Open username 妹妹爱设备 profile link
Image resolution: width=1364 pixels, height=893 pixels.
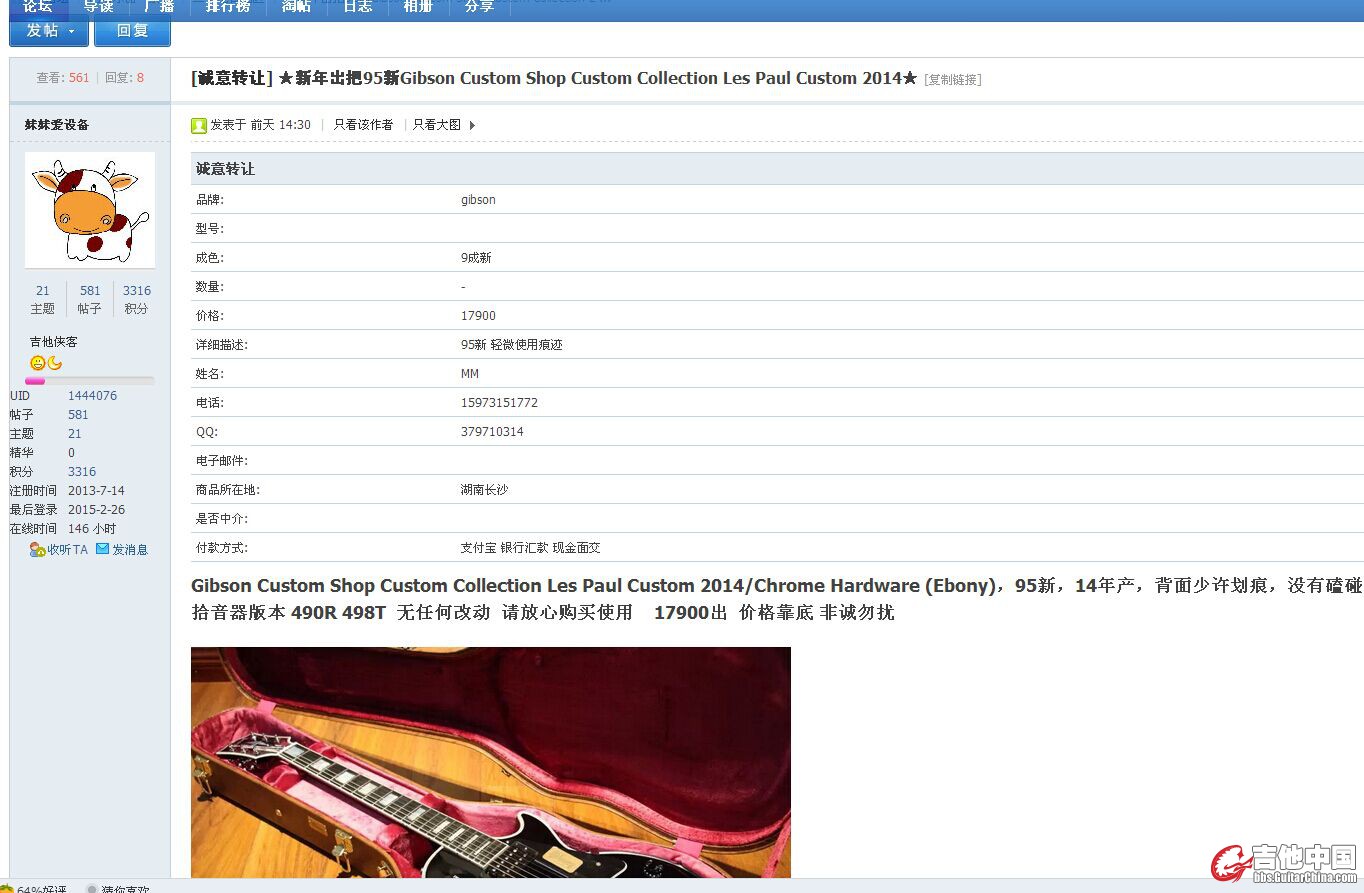57,125
